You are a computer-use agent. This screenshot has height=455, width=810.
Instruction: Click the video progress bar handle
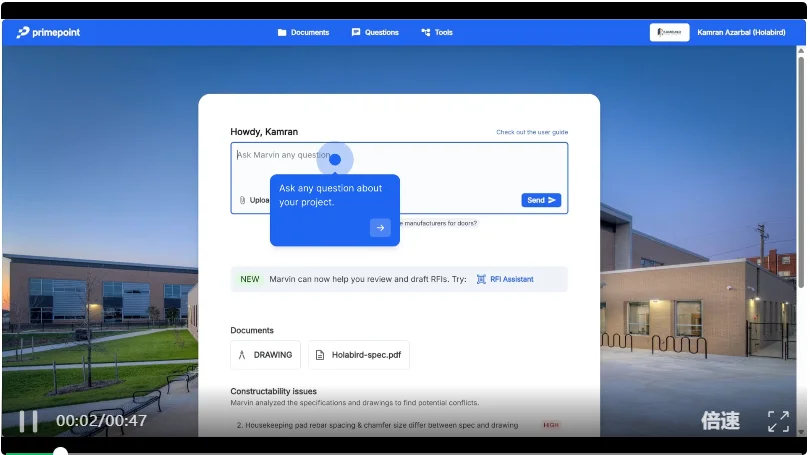click(x=60, y=452)
